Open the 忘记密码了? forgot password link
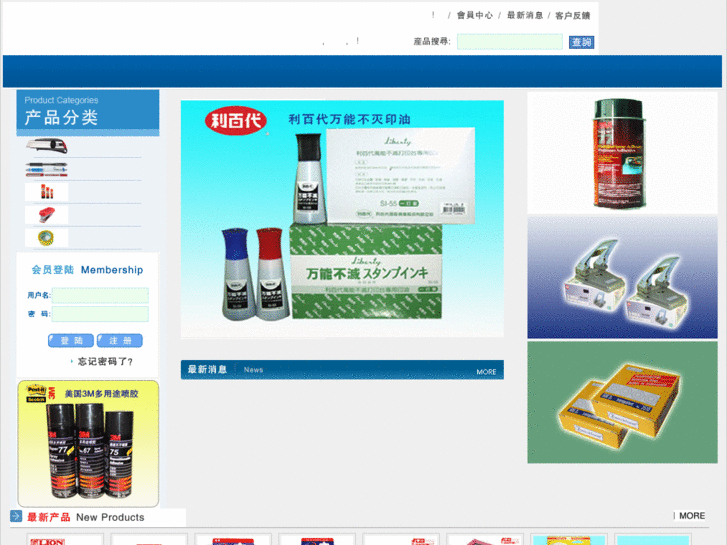The height and width of the screenshot is (545, 727). (x=105, y=361)
